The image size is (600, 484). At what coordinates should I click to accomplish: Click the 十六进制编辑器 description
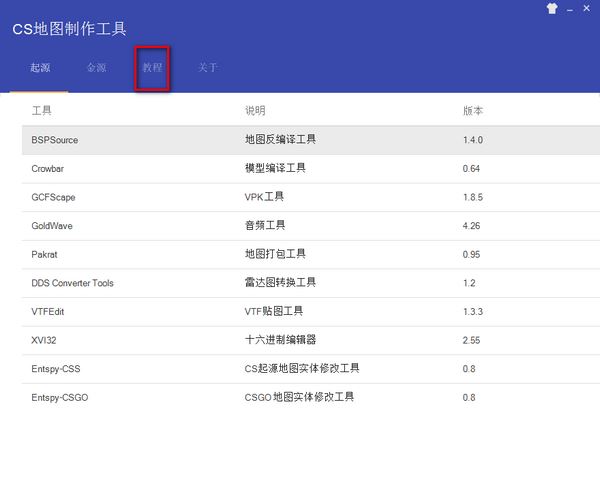[x=280, y=339]
